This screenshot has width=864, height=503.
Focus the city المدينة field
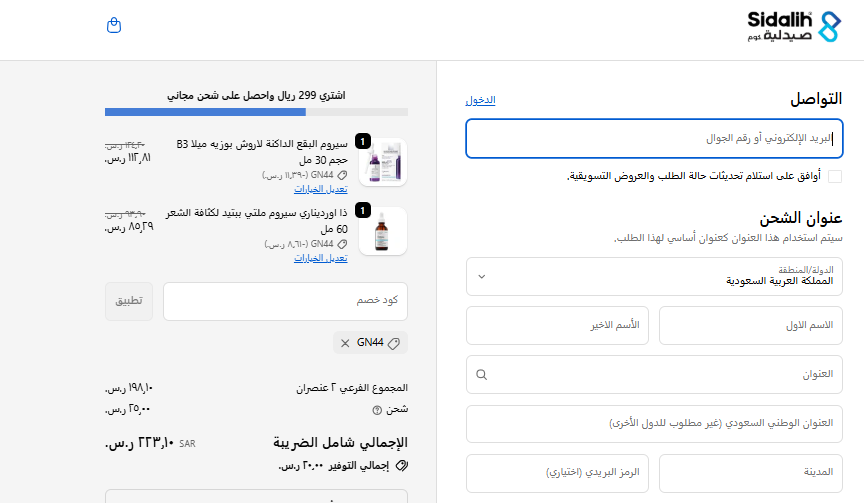(x=750, y=473)
